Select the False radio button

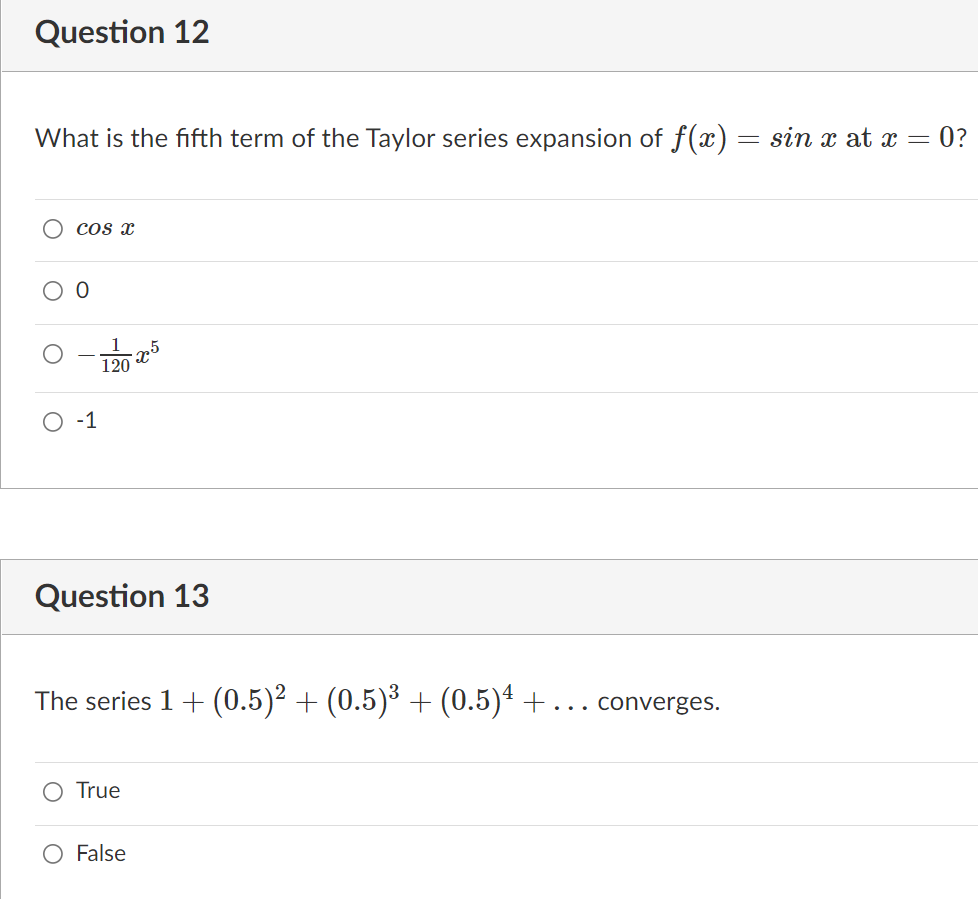click(53, 854)
